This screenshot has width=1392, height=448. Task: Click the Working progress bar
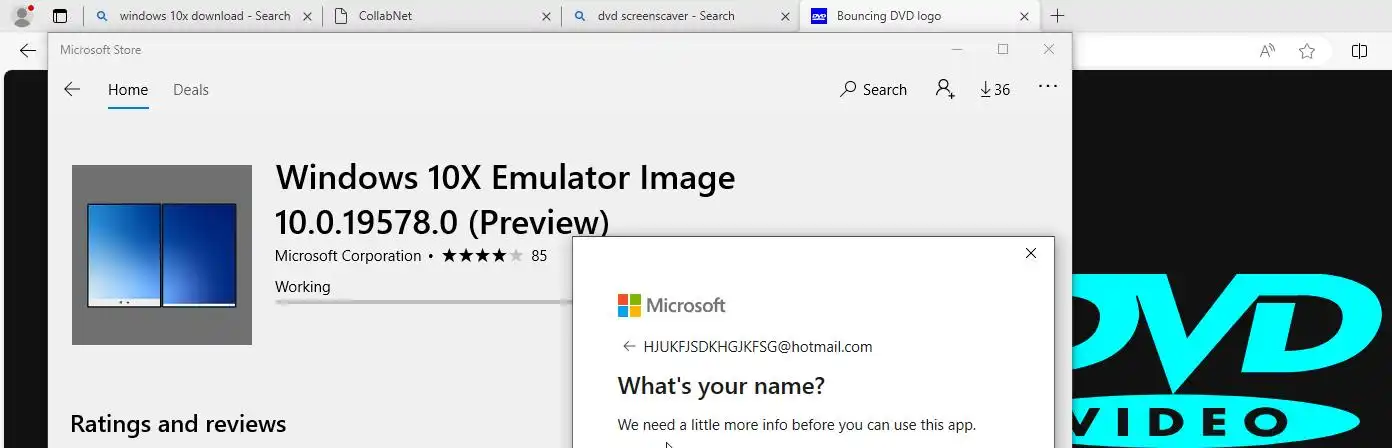[x=424, y=301]
